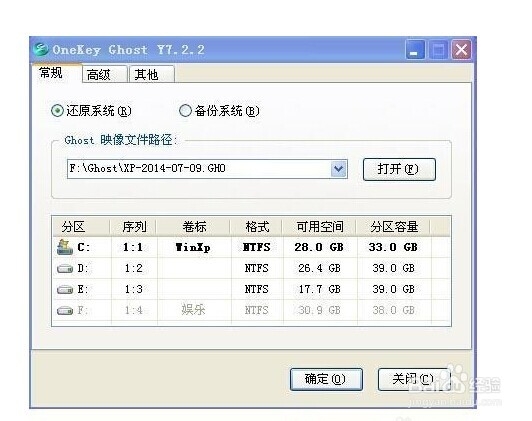Click the D: partition letter
This screenshot has width=532, height=421.
pyautogui.click(x=82, y=269)
